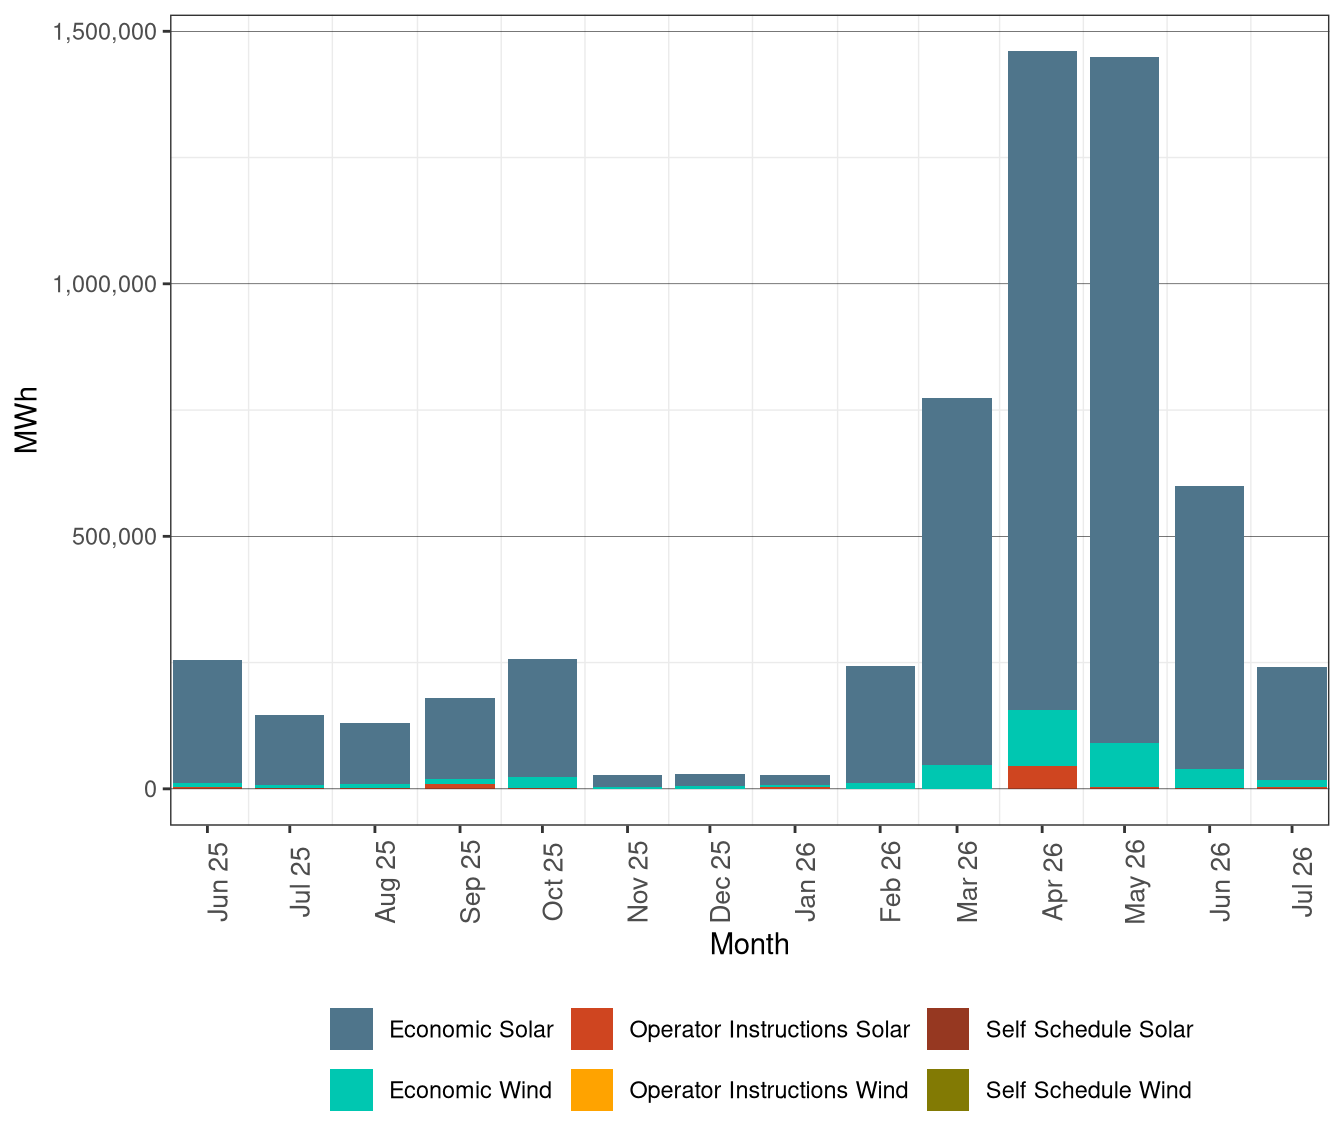Click the 1,000,000 y-axis tick label
The image size is (1344, 1142).
(104, 284)
